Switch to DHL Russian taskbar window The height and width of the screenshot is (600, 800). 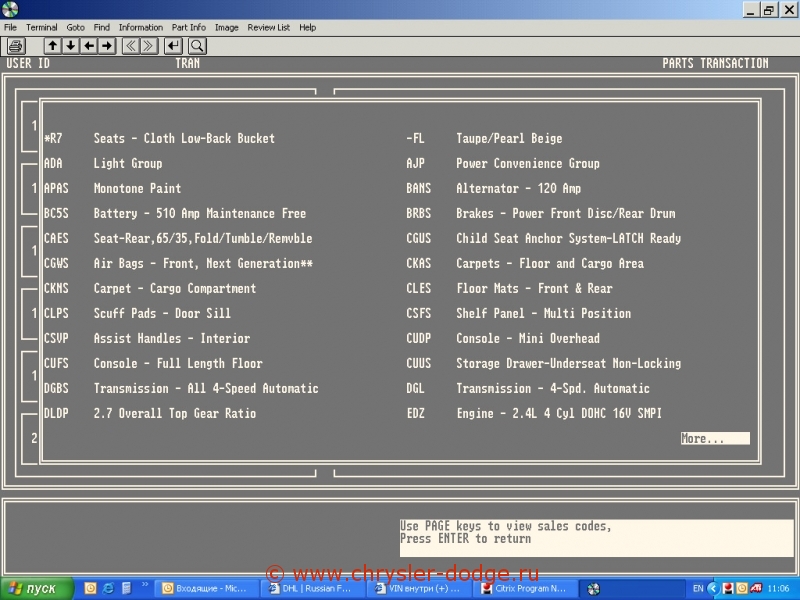point(313,588)
